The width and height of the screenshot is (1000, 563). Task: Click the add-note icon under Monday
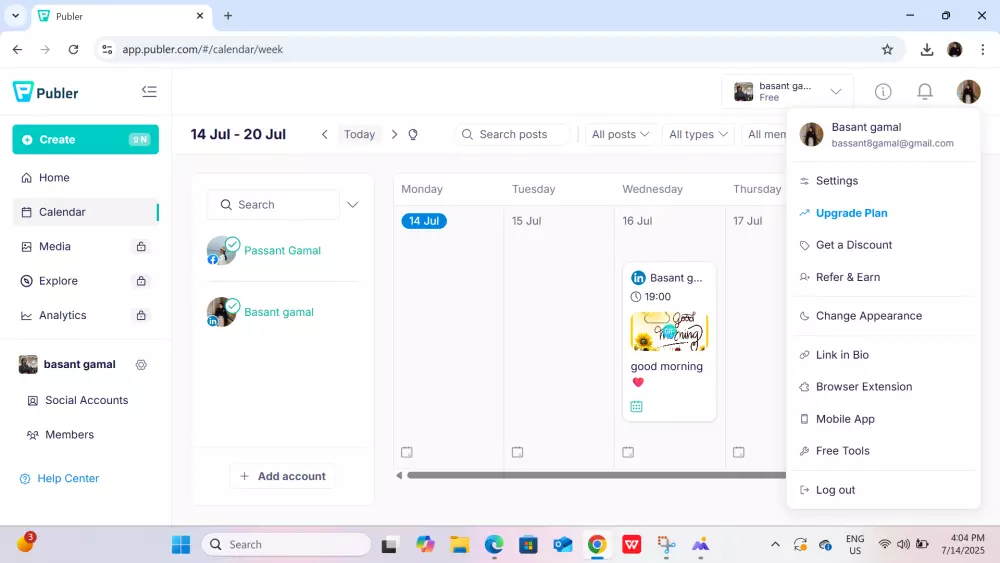pyautogui.click(x=407, y=452)
